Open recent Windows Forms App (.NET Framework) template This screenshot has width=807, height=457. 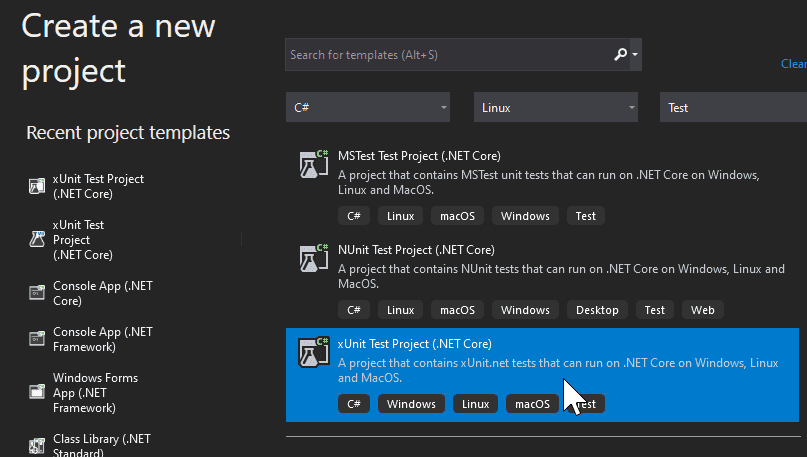[95, 392]
